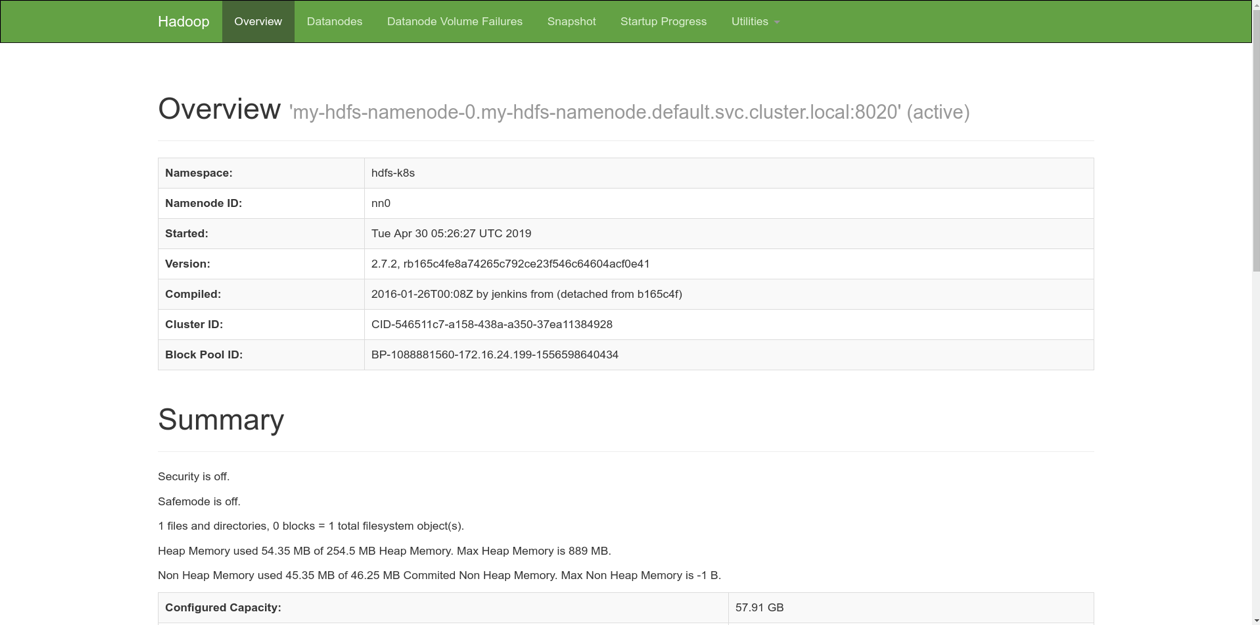Image resolution: width=1260 pixels, height=625 pixels.
Task: Click the files and directories count line
Action: pos(311,526)
